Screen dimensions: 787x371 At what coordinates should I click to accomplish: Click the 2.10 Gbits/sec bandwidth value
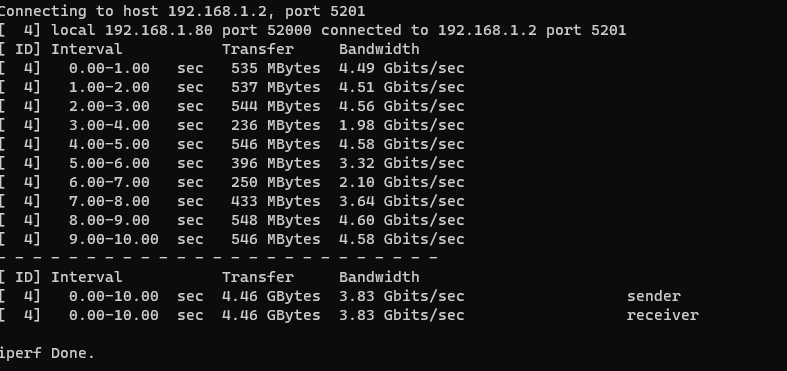tap(402, 182)
